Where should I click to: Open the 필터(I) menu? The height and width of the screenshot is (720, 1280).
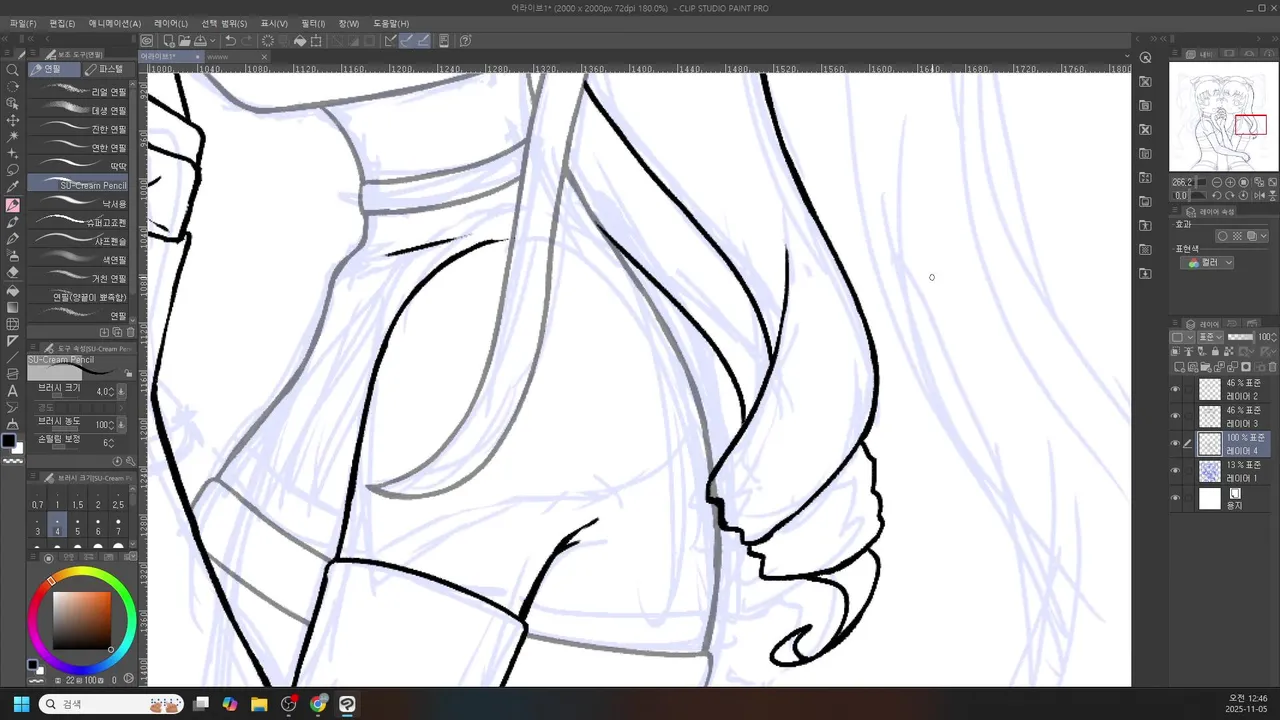[x=313, y=23]
